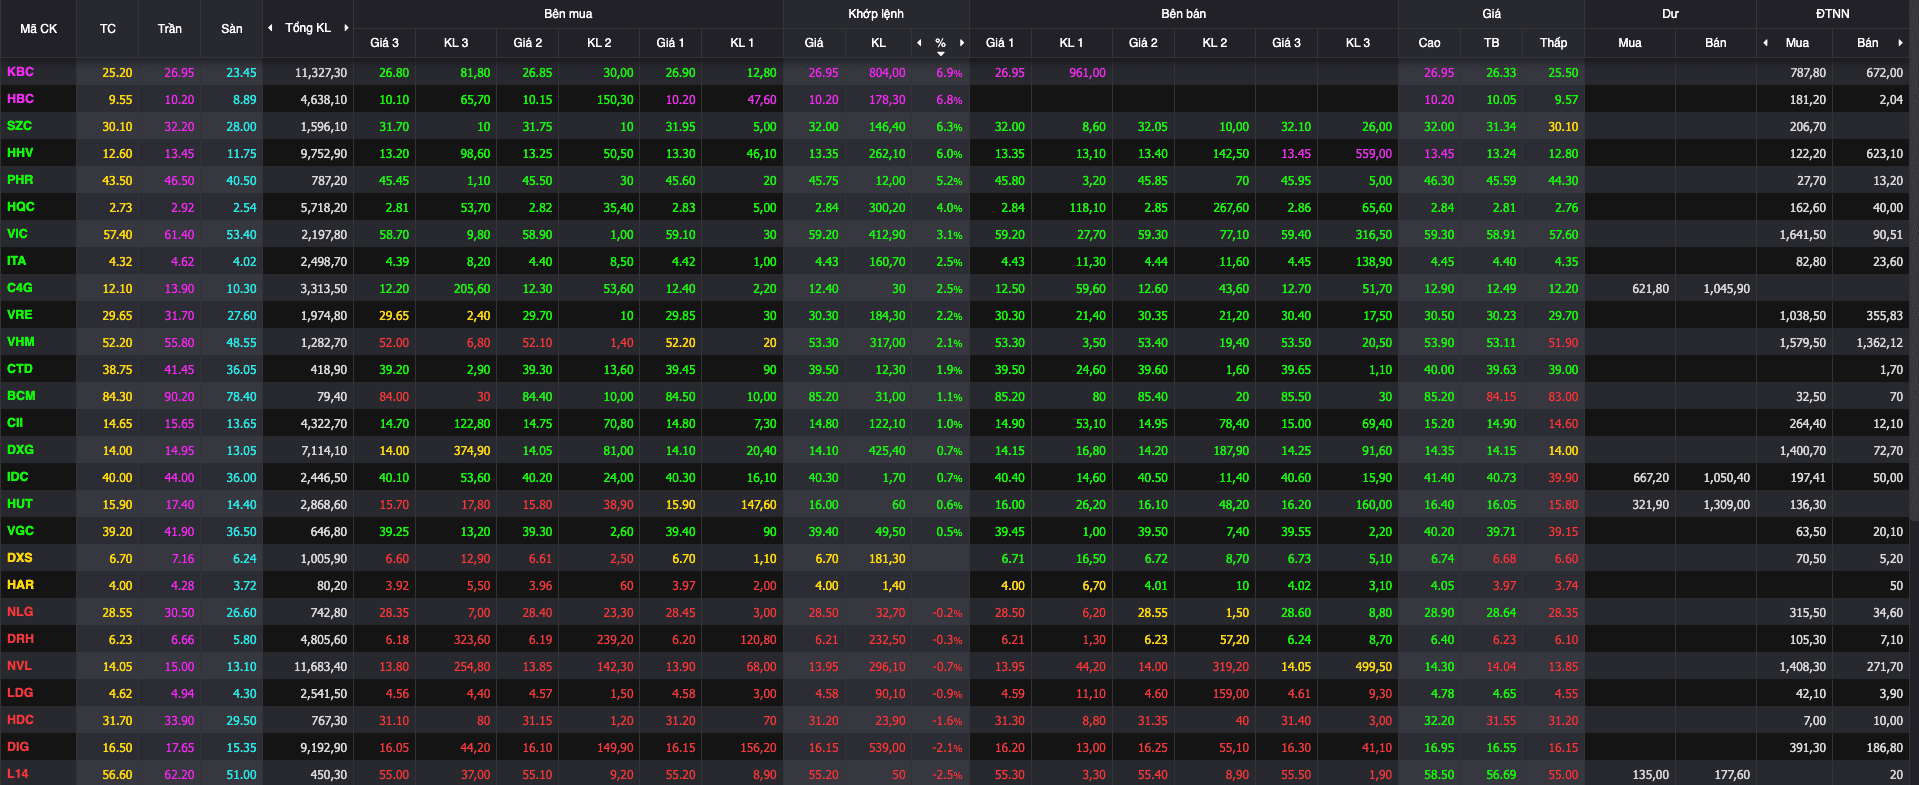Open stock symbol SZC
The width and height of the screenshot is (1919, 785).
click(x=19, y=126)
